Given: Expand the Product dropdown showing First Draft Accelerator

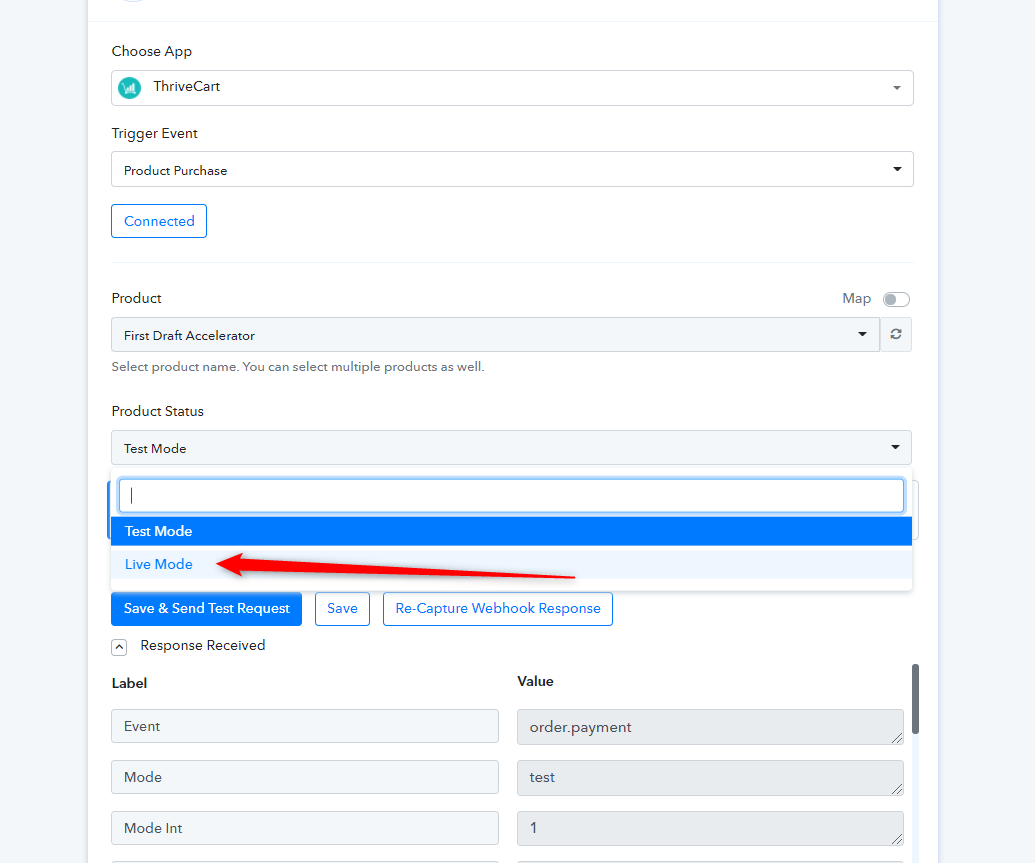Looking at the screenshot, I should click(x=495, y=335).
